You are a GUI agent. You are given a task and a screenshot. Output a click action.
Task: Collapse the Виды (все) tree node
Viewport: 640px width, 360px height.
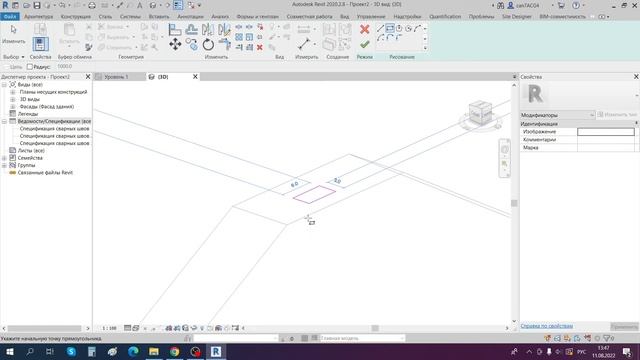[4, 84]
